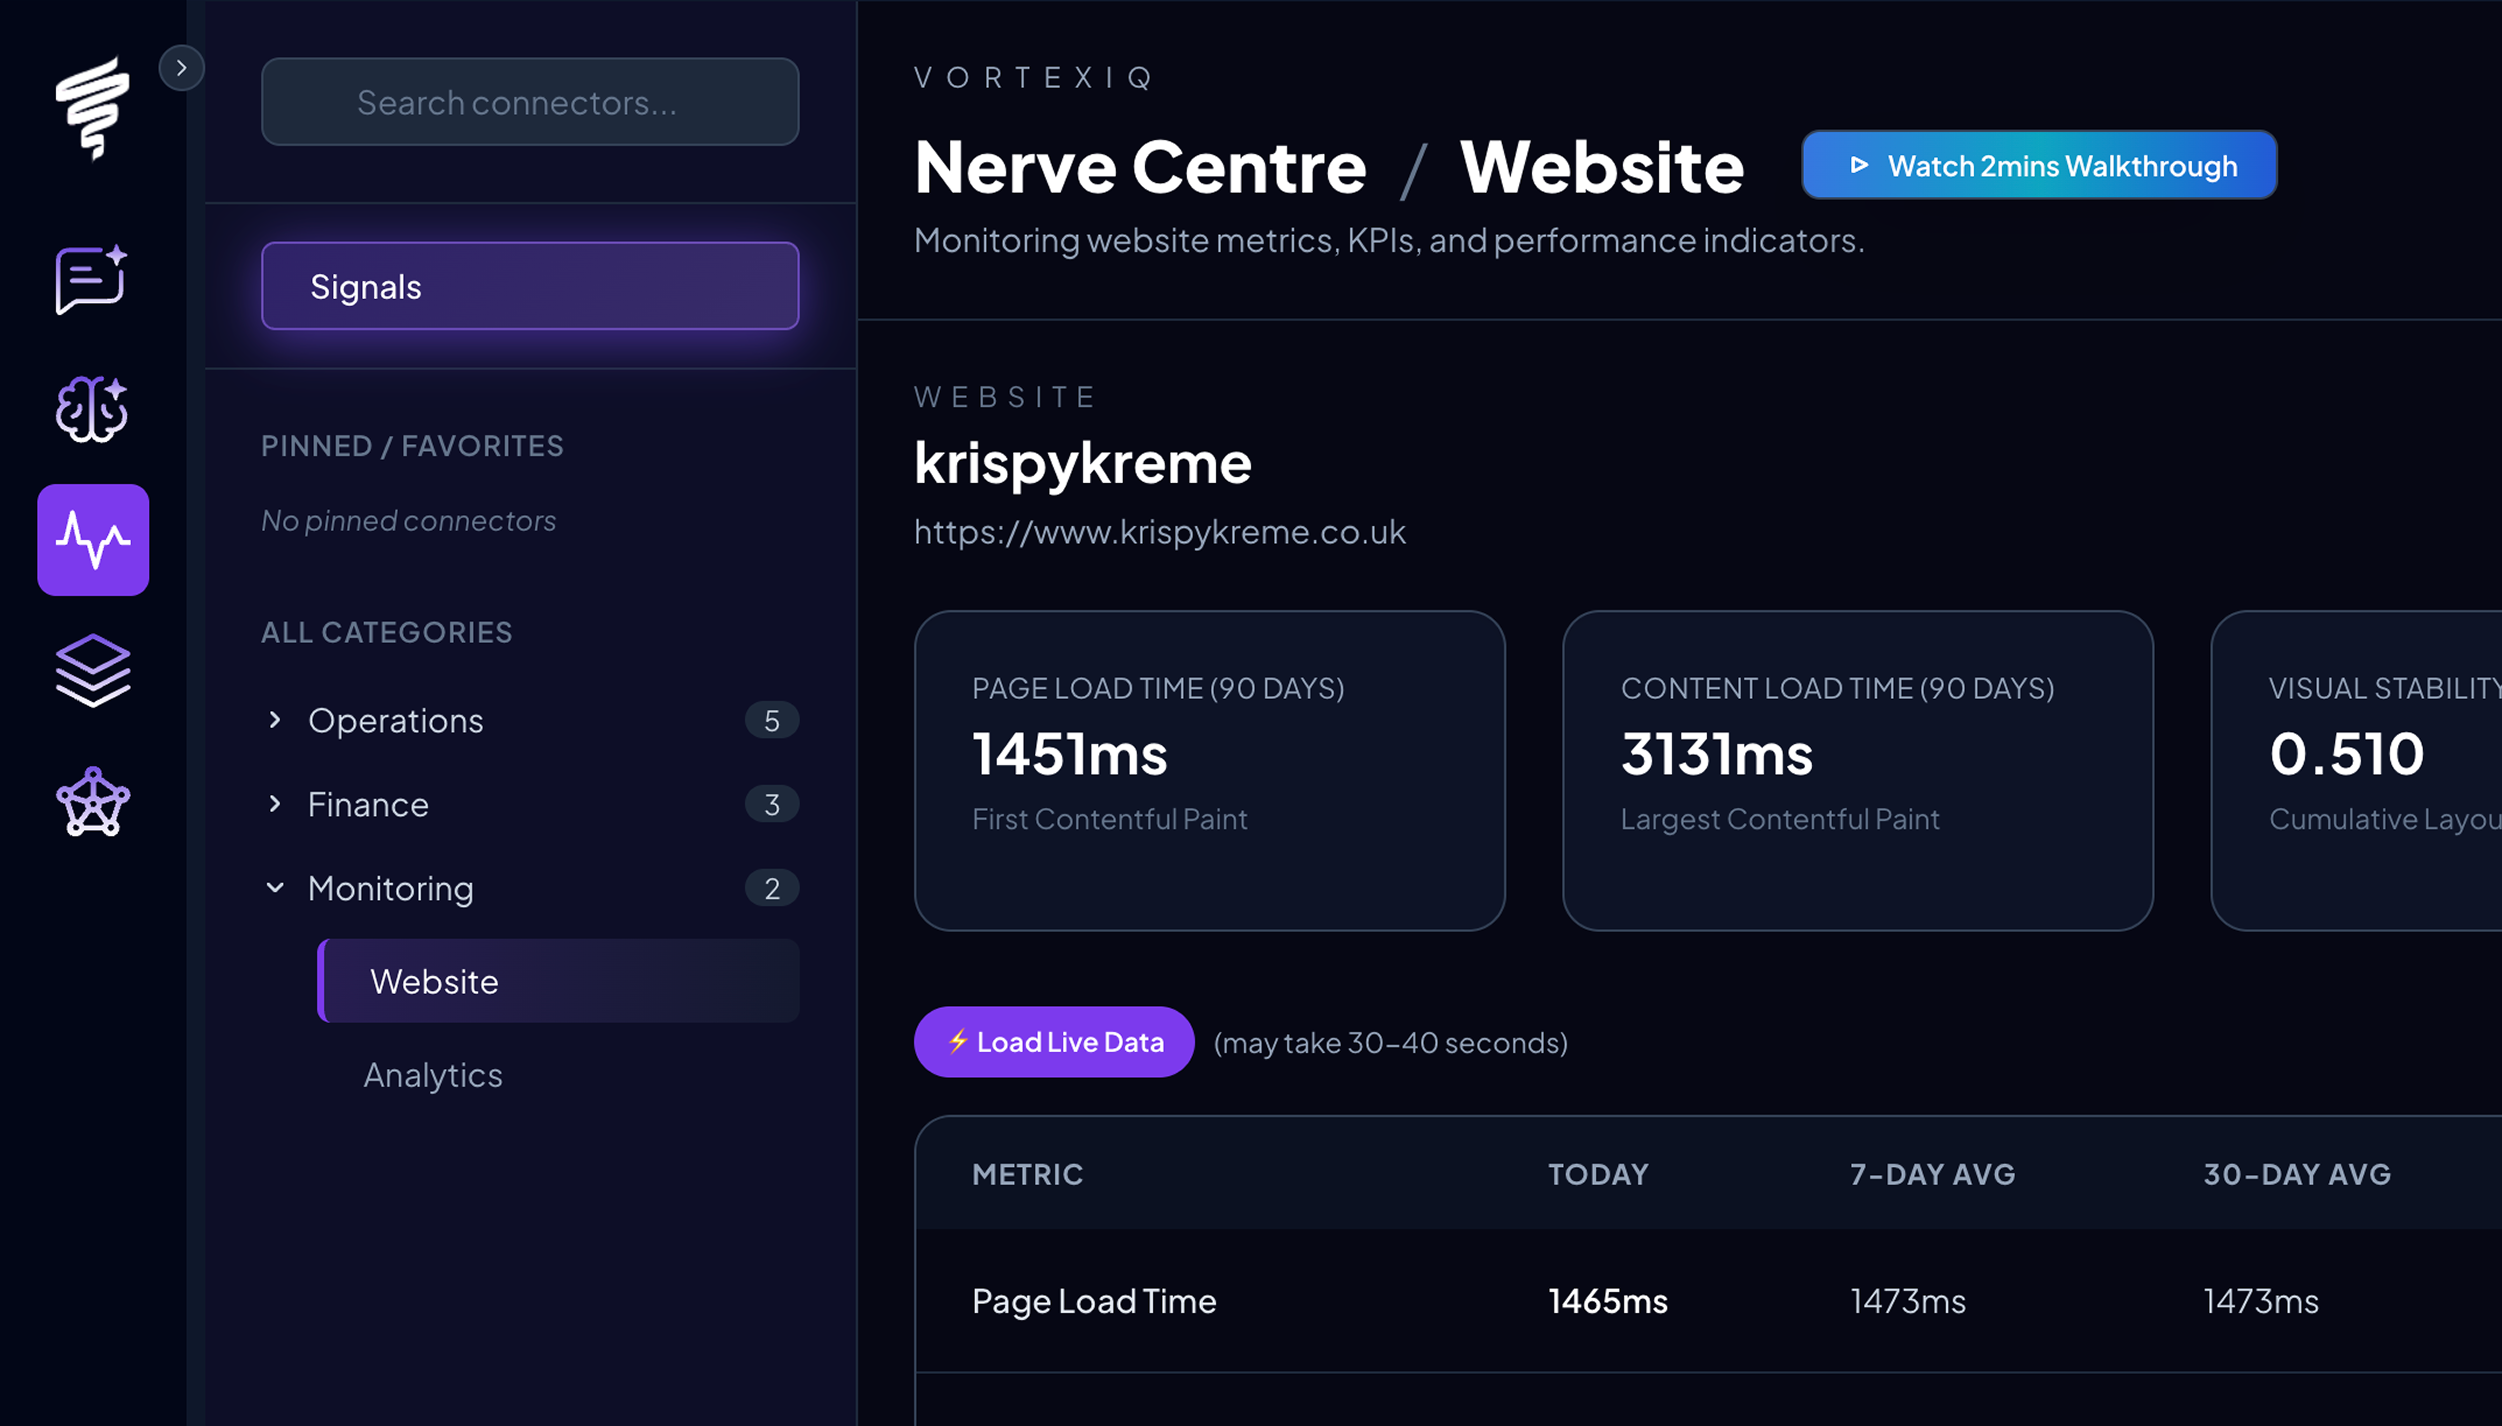Open the krispykreme.co.uk URL
Image resolution: width=2502 pixels, height=1426 pixels.
(1159, 532)
